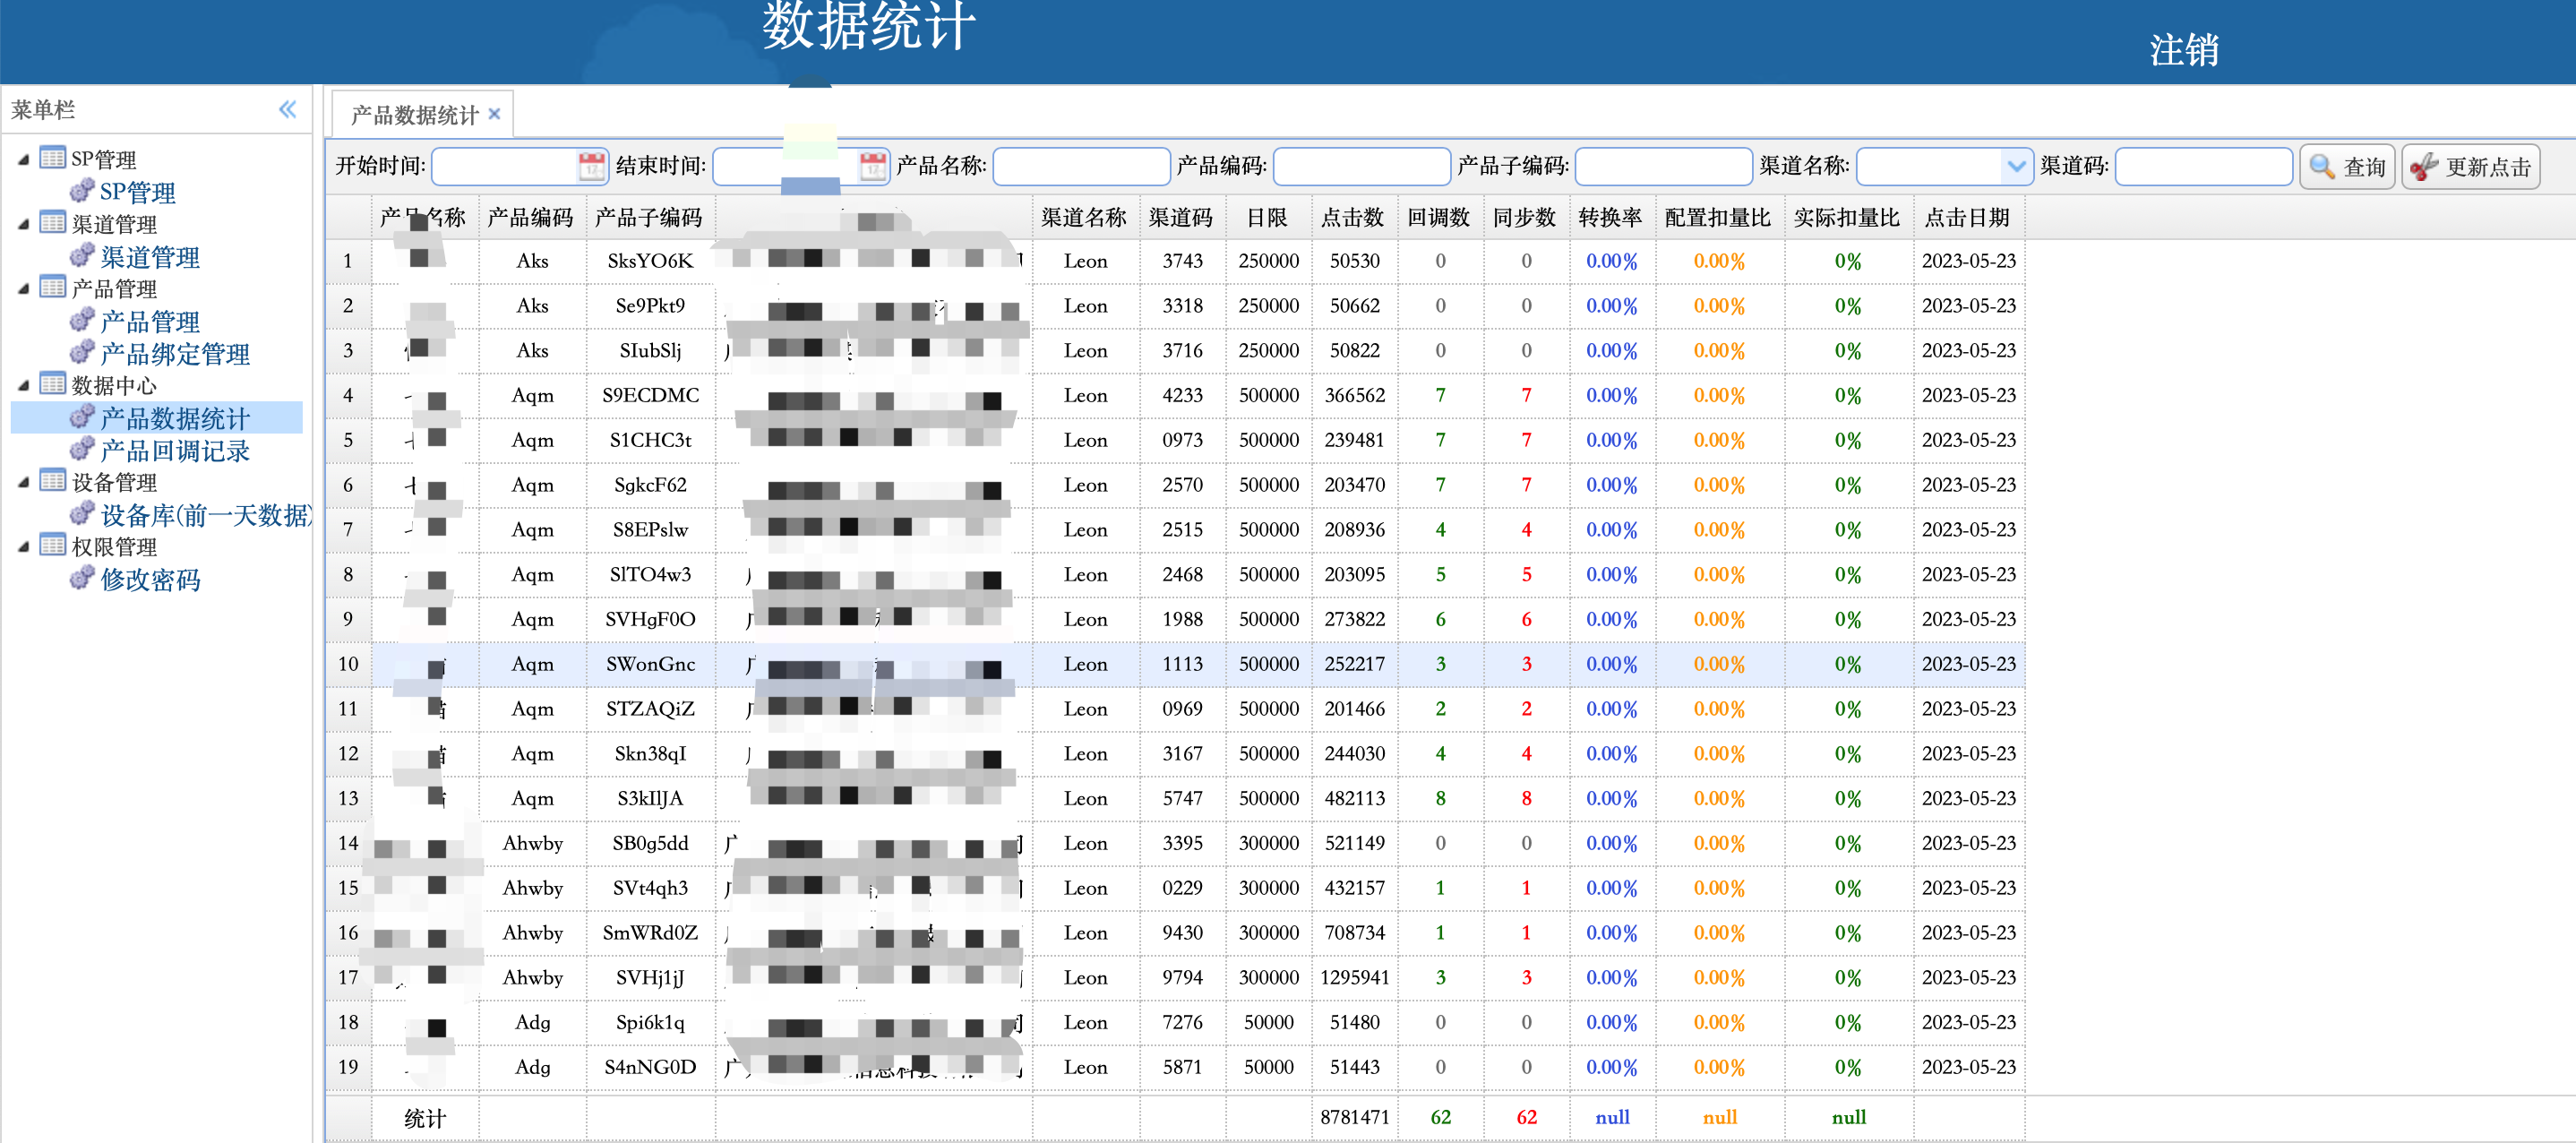The width and height of the screenshot is (2576, 1143).
Task: Select sub-code cell Spi6k1q
Action: point(650,1022)
